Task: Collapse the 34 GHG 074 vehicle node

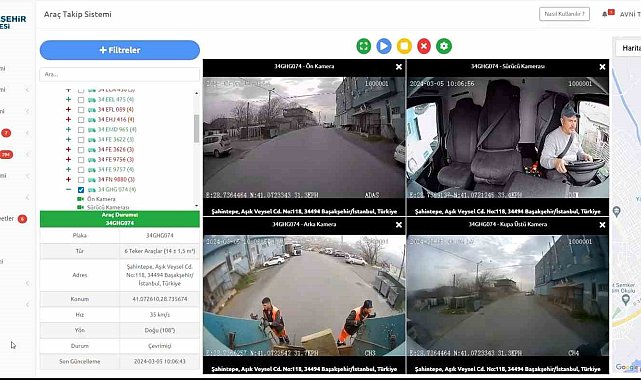Action: pyautogui.click(x=68, y=190)
